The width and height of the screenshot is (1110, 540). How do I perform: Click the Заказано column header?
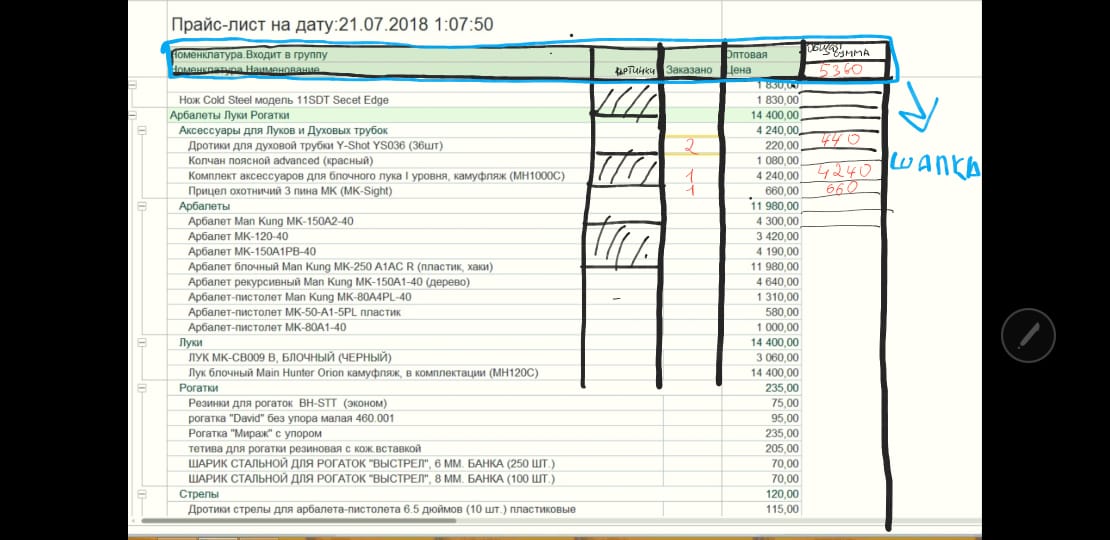click(688, 70)
